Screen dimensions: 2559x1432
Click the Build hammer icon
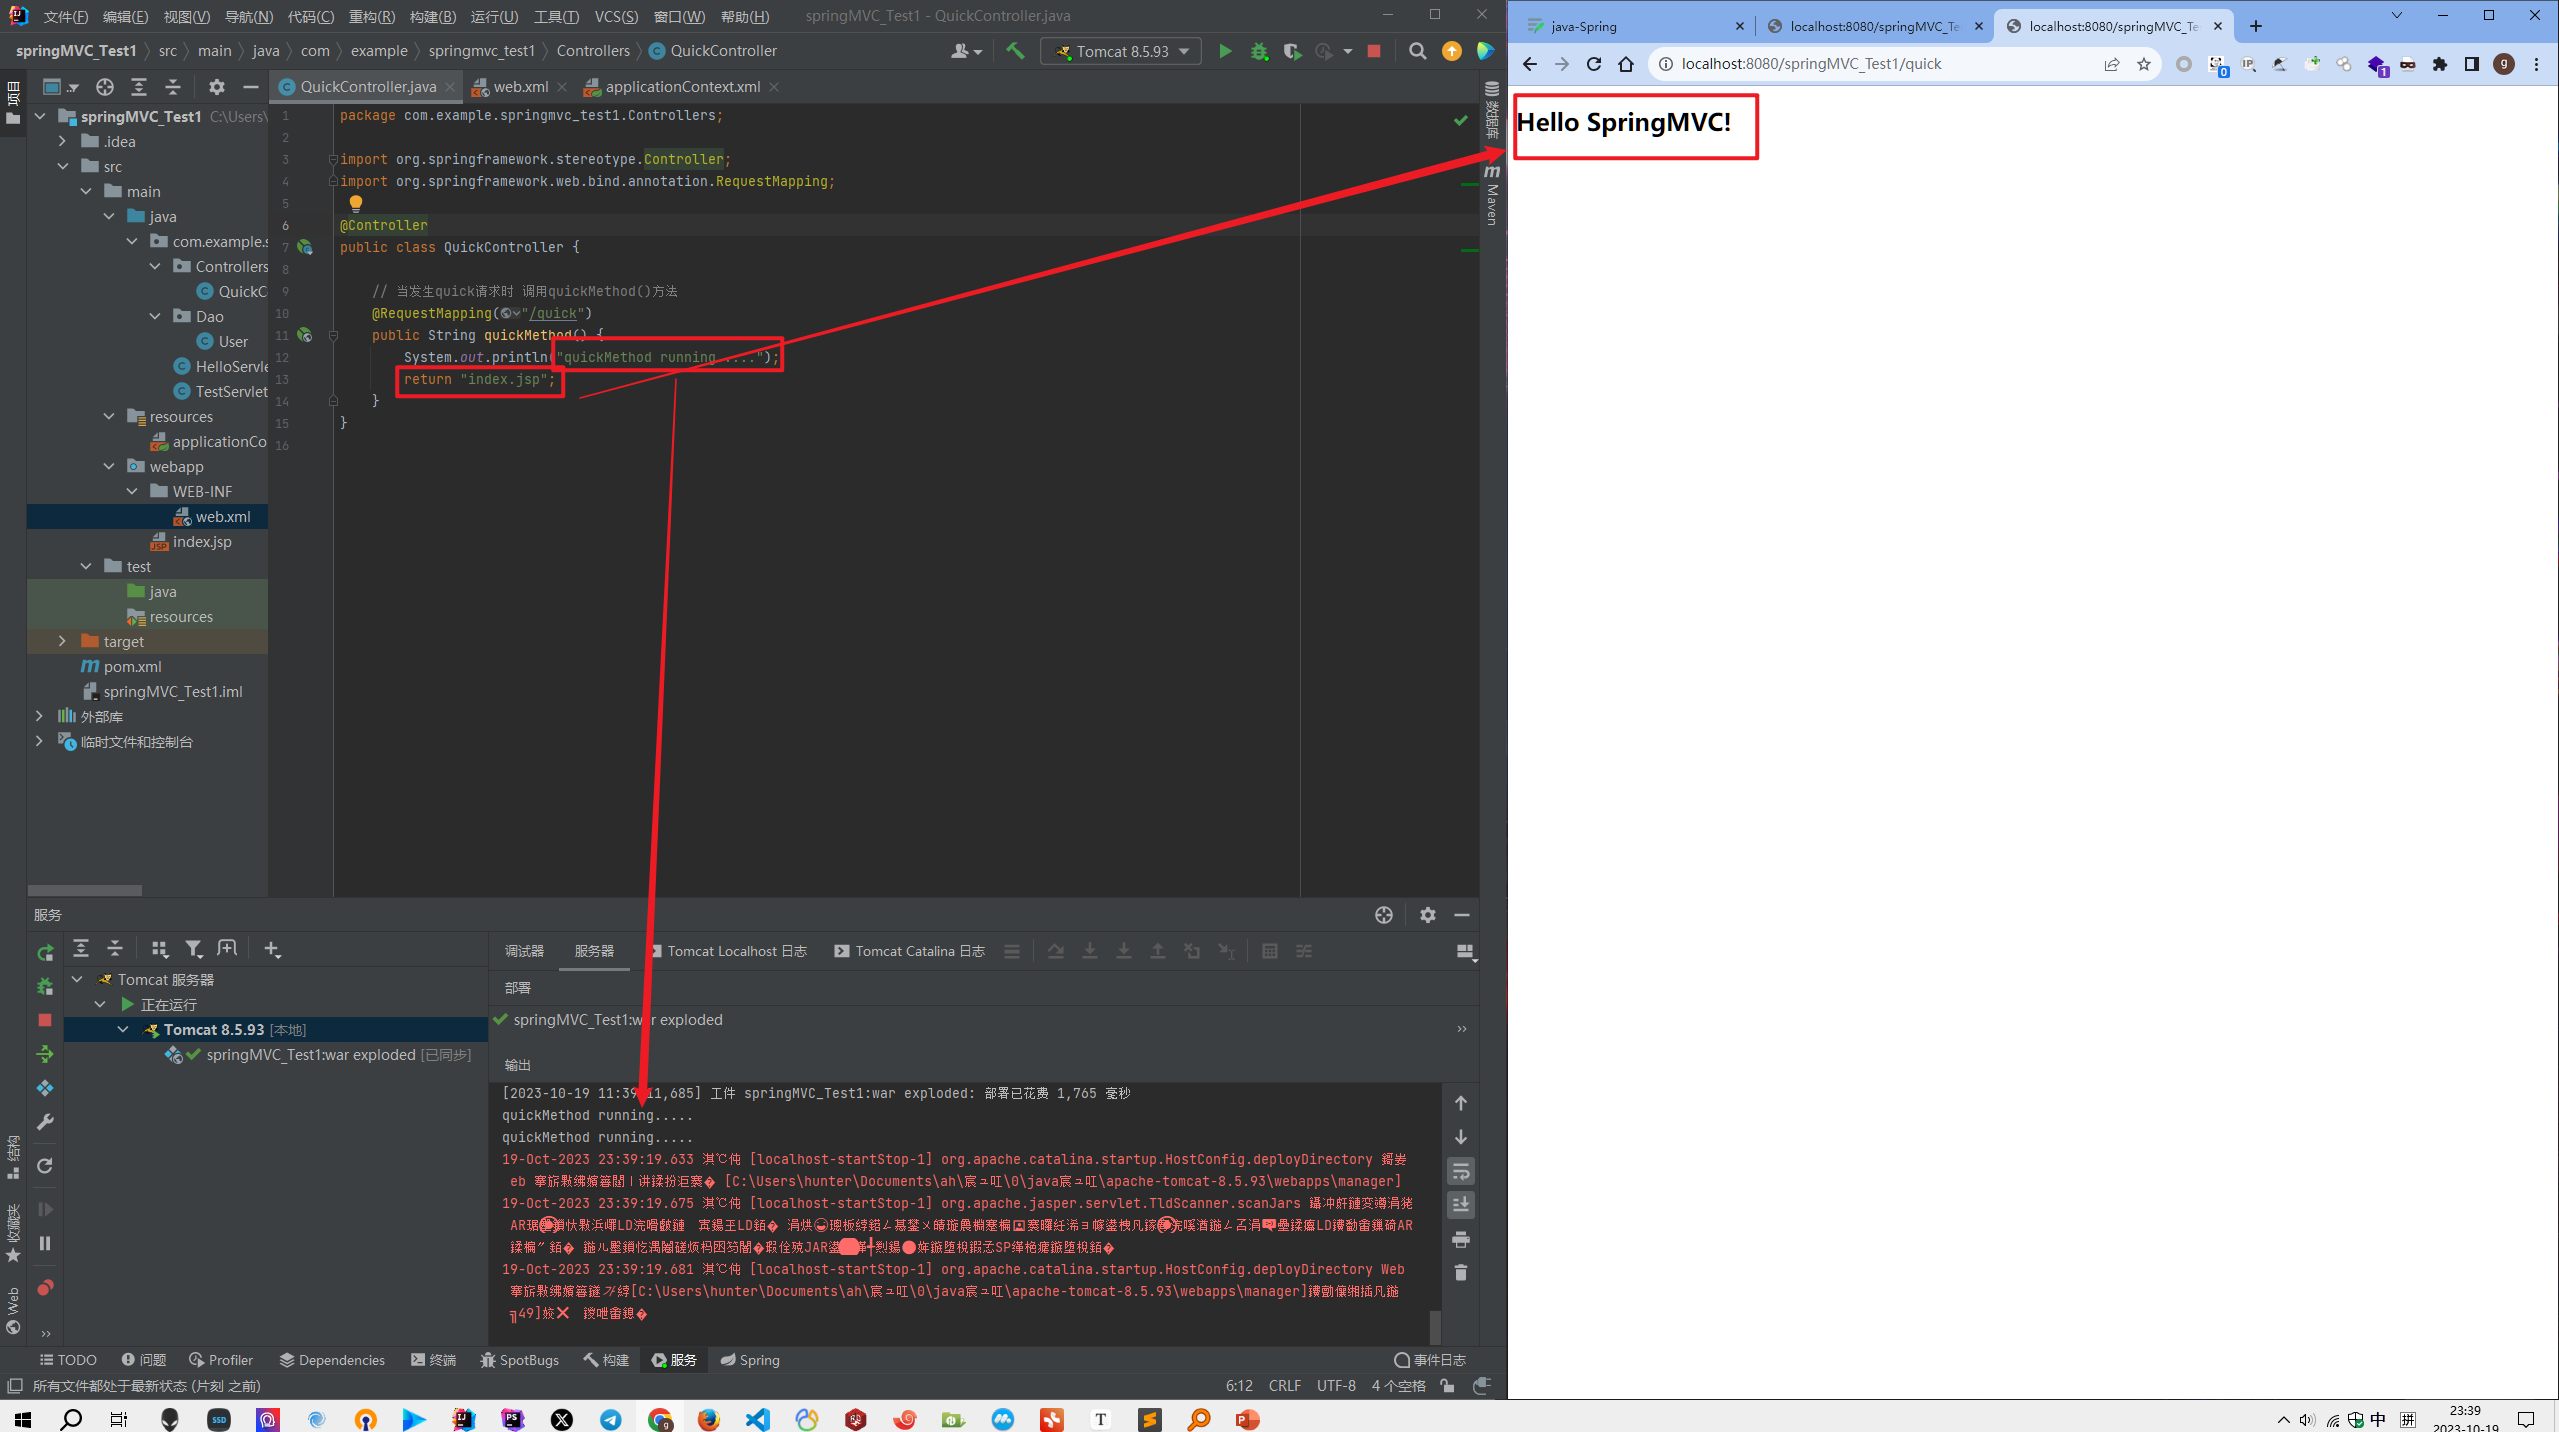point(1014,51)
